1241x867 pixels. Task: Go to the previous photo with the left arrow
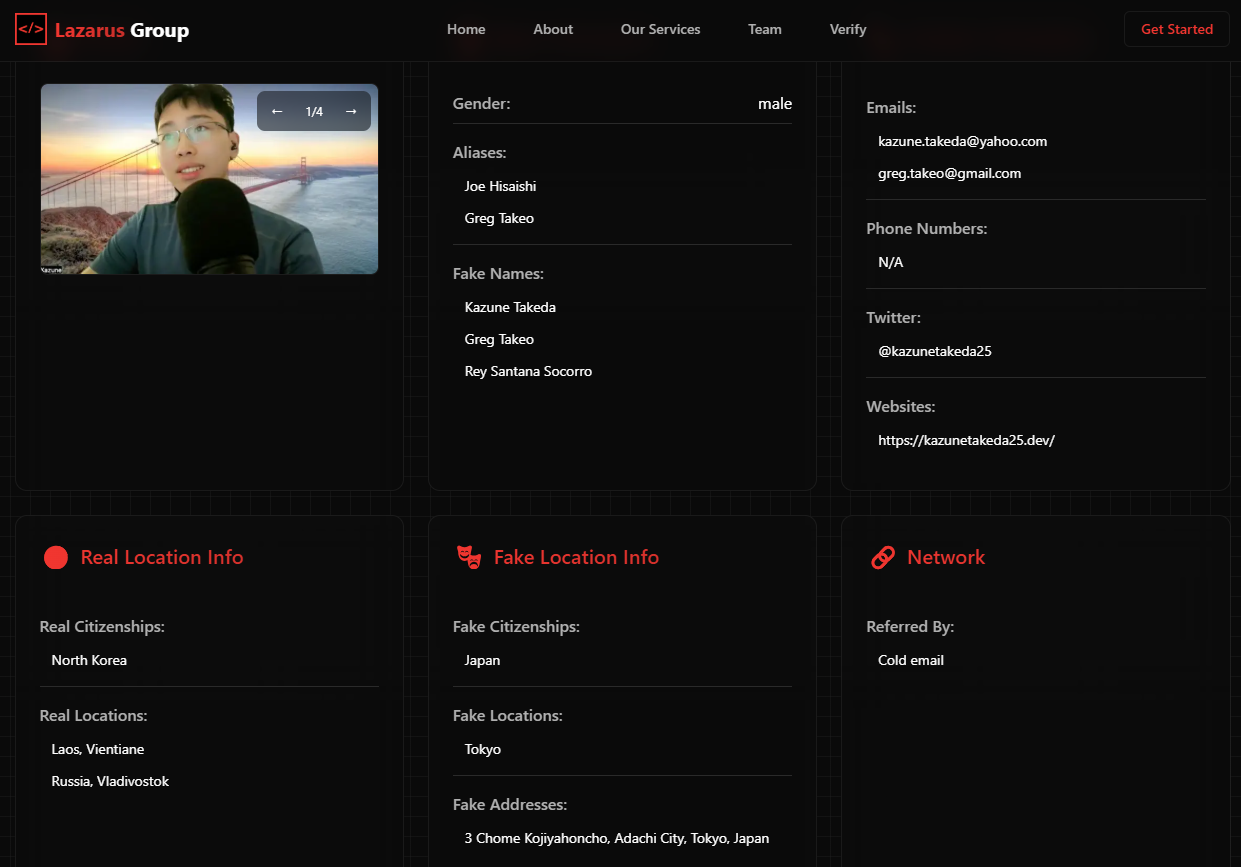click(x=277, y=111)
